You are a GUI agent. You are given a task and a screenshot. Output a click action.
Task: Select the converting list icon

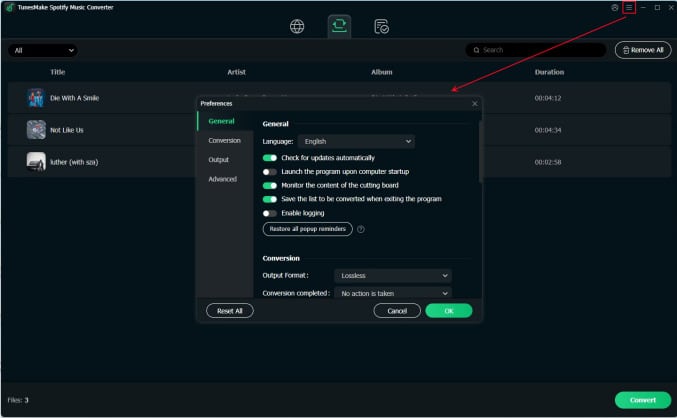coord(339,27)
